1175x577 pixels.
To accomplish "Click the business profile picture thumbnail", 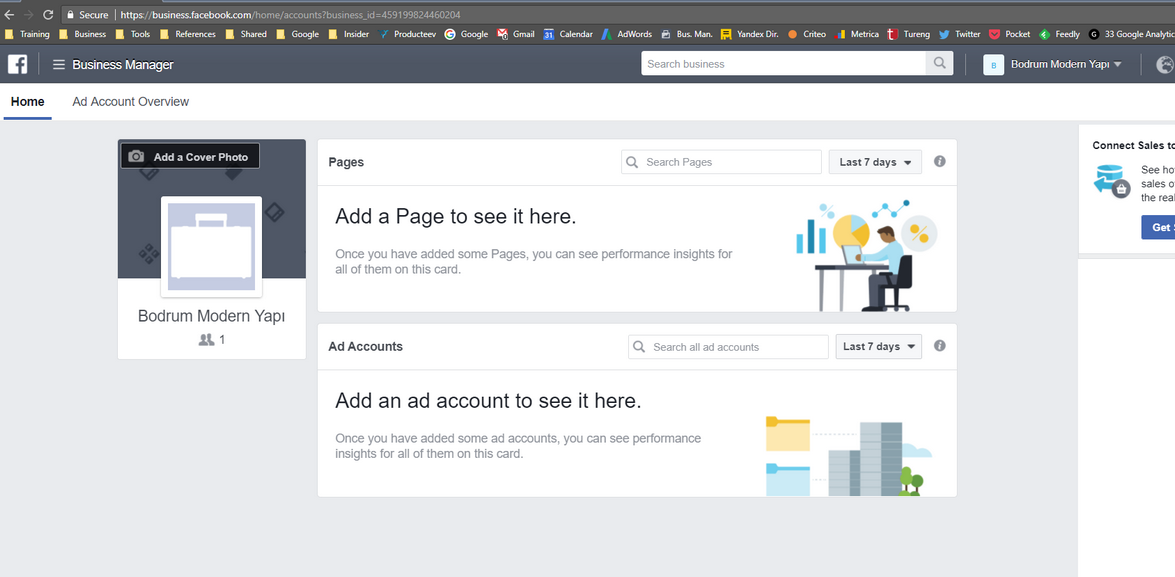I will click(x=211, y=246).
